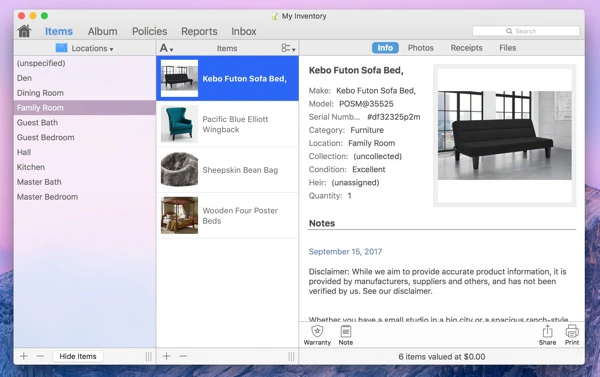The image size is (600, 377).
Task: Click the Heir value (unassigned)
Action: tap(355, 183)
